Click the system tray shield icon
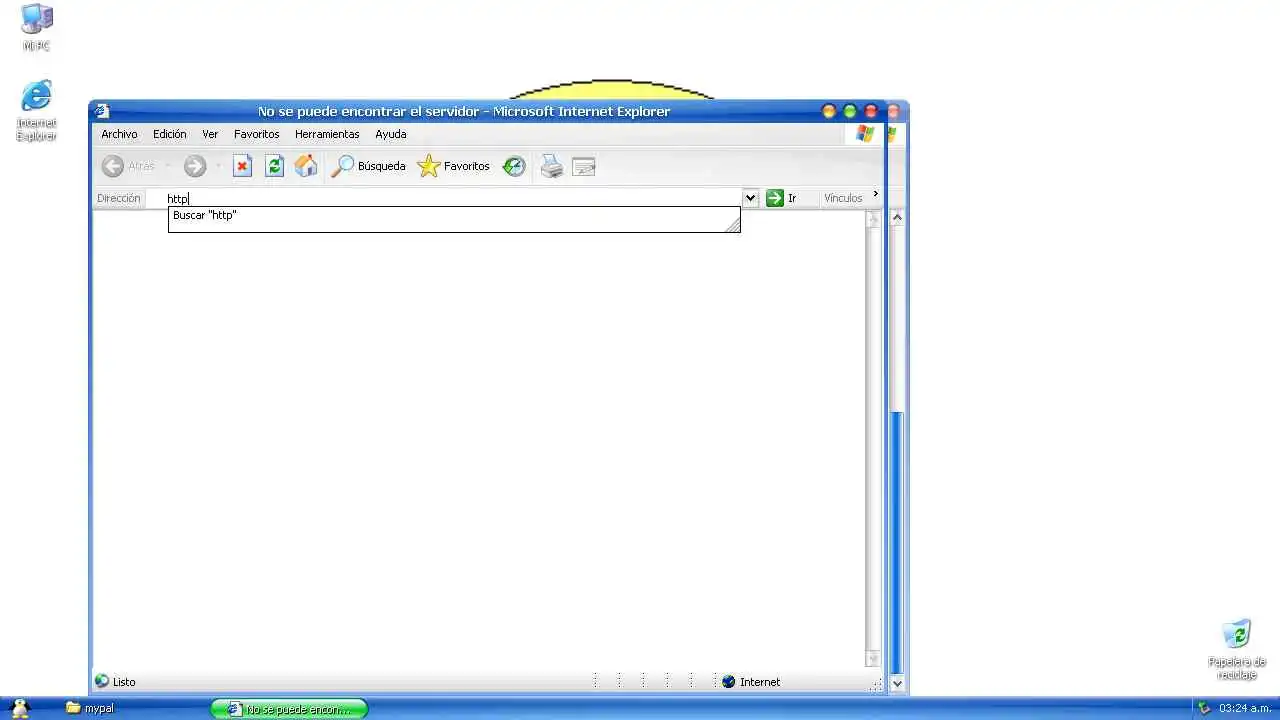The width and height of the screenshot is (1280, 720). [1204, 708]
